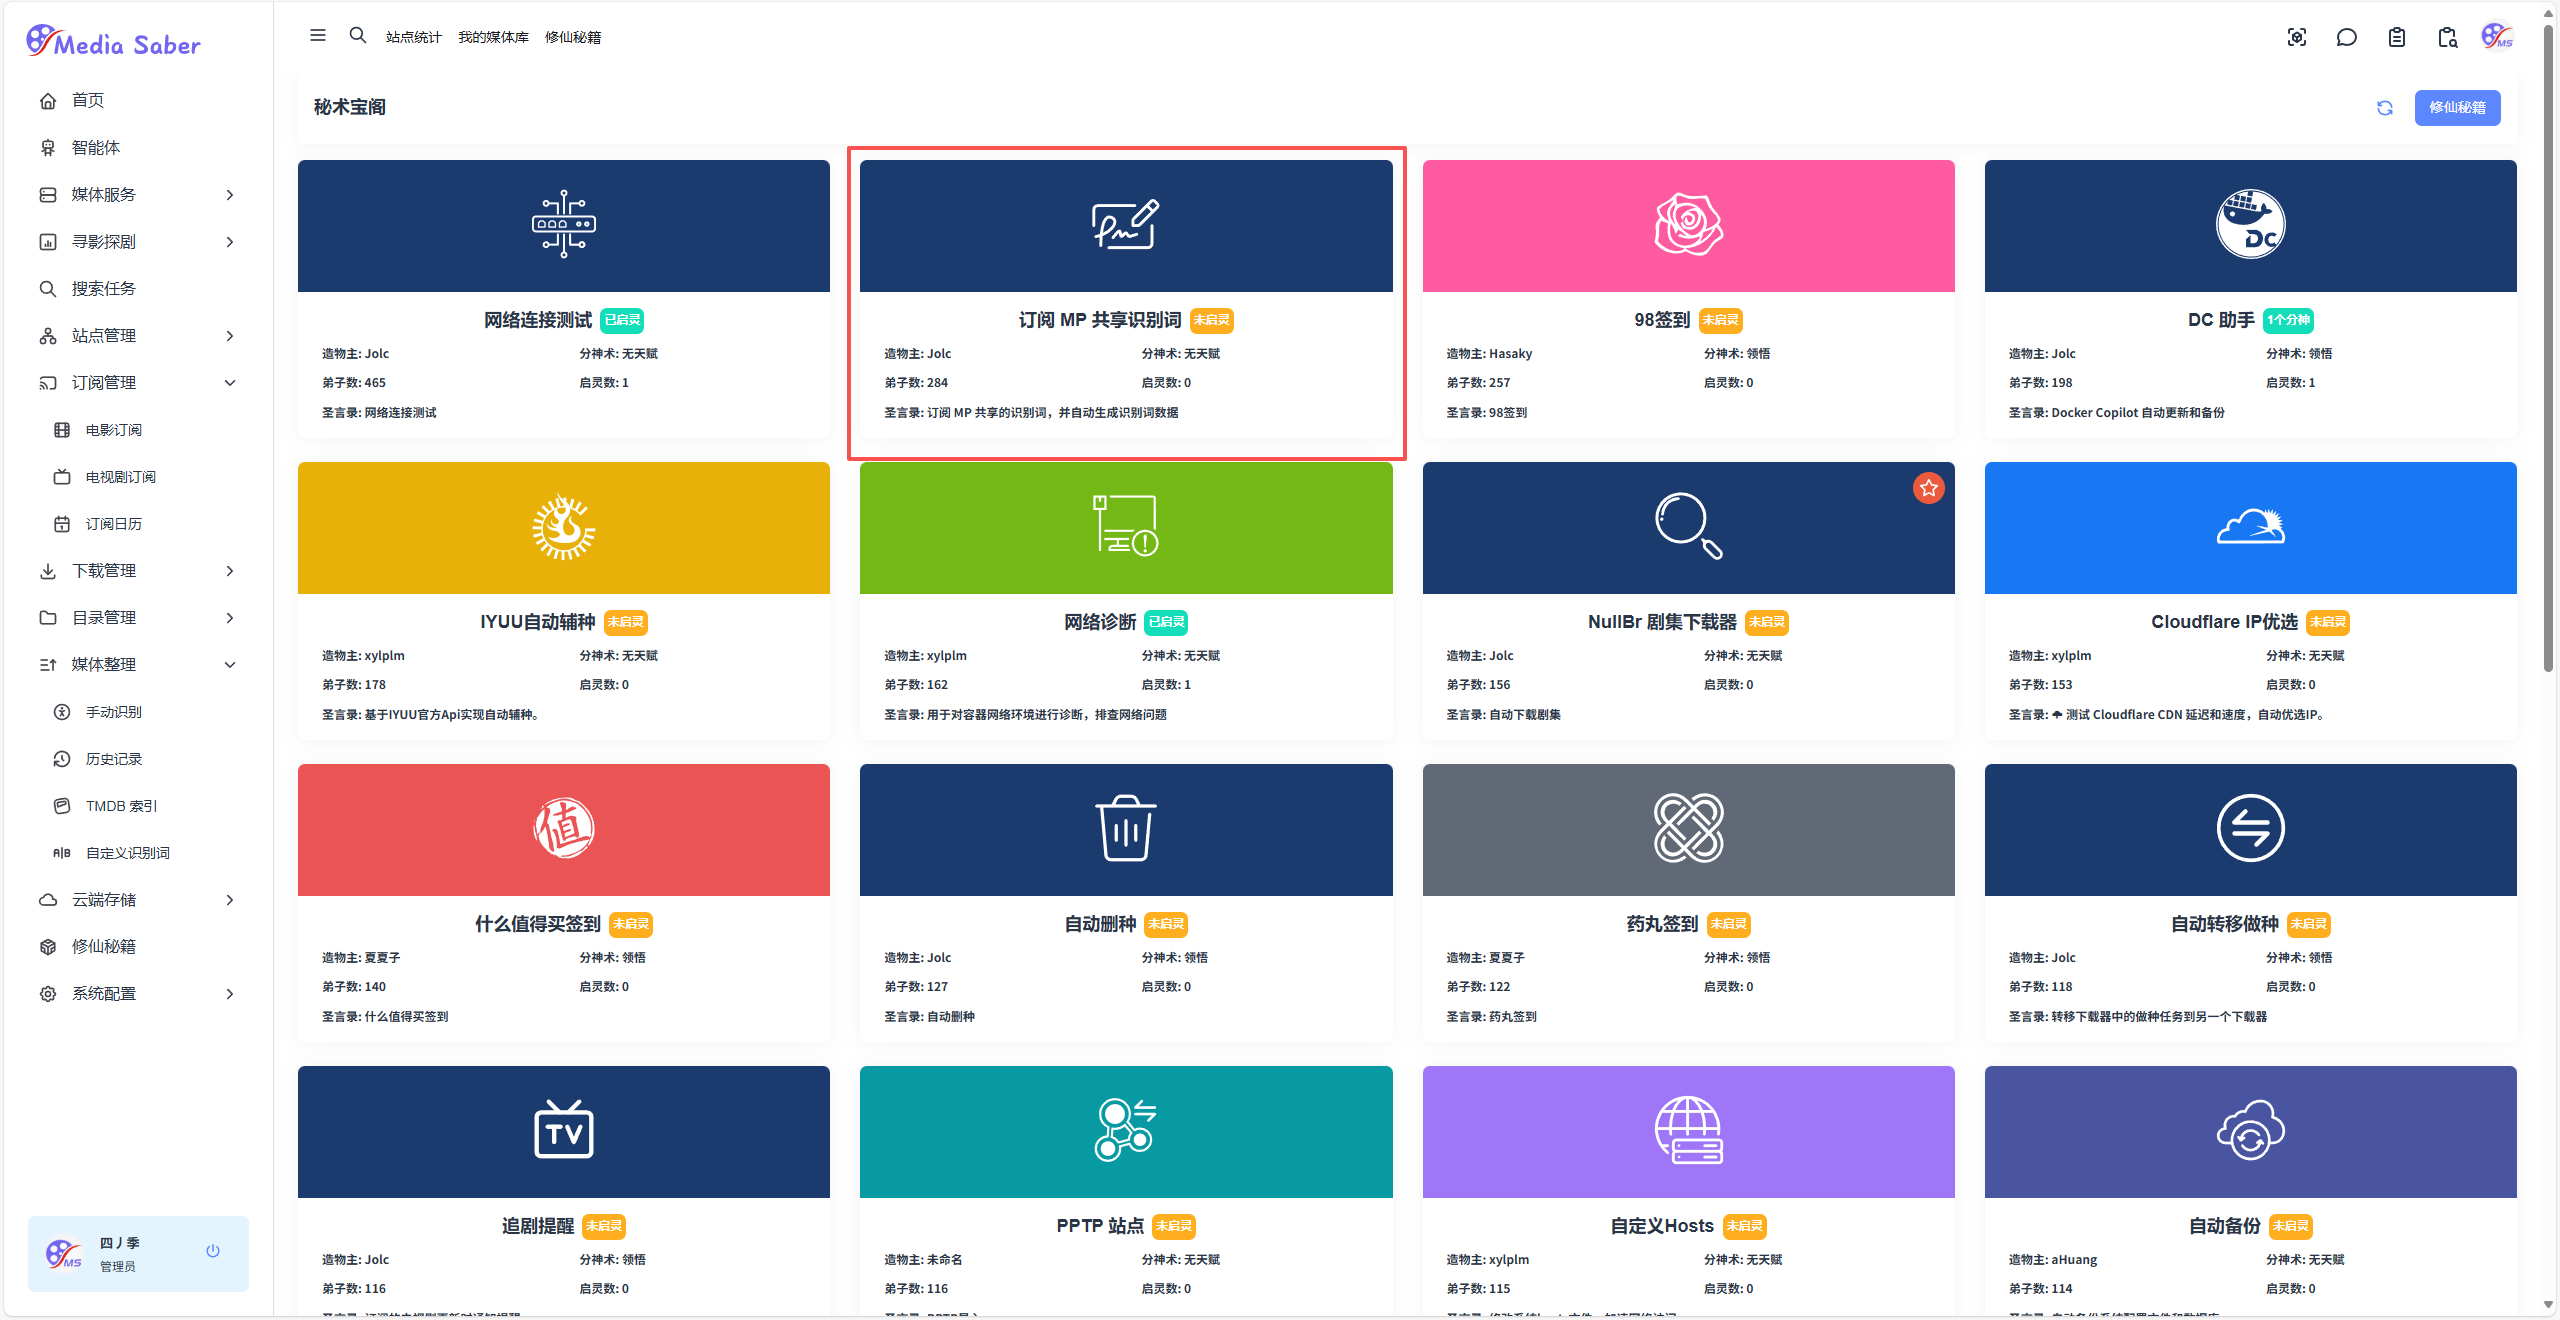Open the Cloudflare IP优选 card thumbnail
This screenshot has width=2560, height=1320.
[x=2250, y=528]
